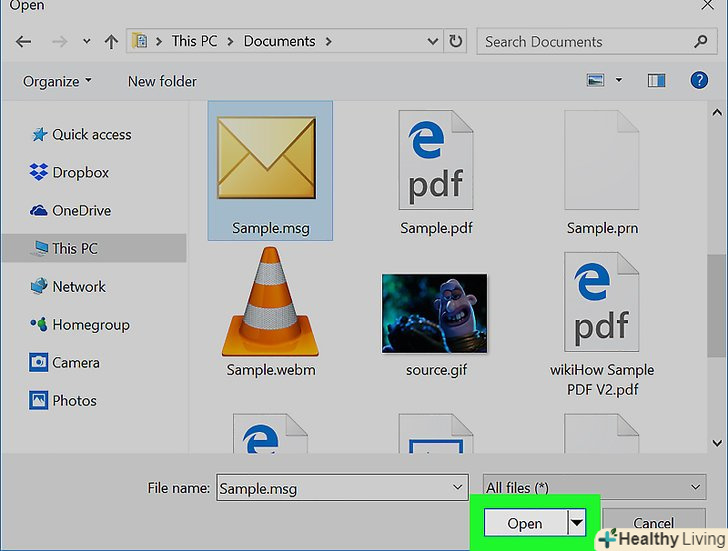Click the New folder button

tap(162, 81)
